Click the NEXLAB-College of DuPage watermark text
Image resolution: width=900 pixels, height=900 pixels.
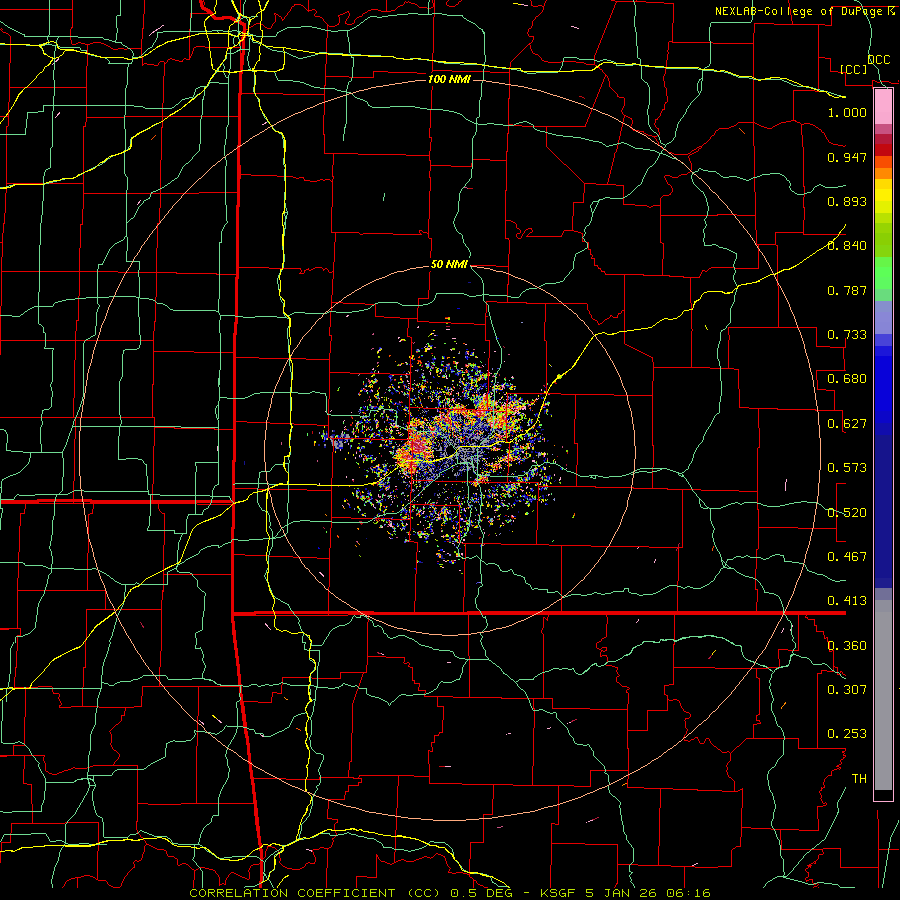[804, 11]
